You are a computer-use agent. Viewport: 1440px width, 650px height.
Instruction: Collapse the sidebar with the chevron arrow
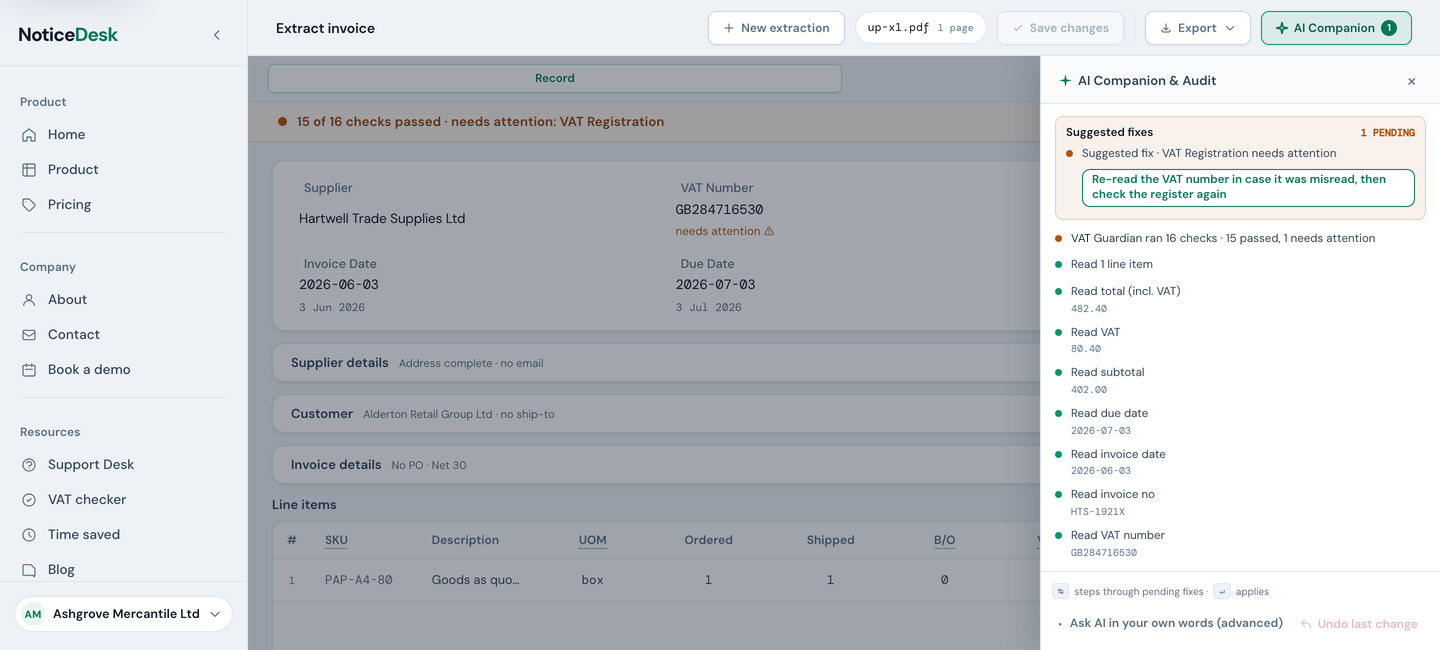pos(217,35)
